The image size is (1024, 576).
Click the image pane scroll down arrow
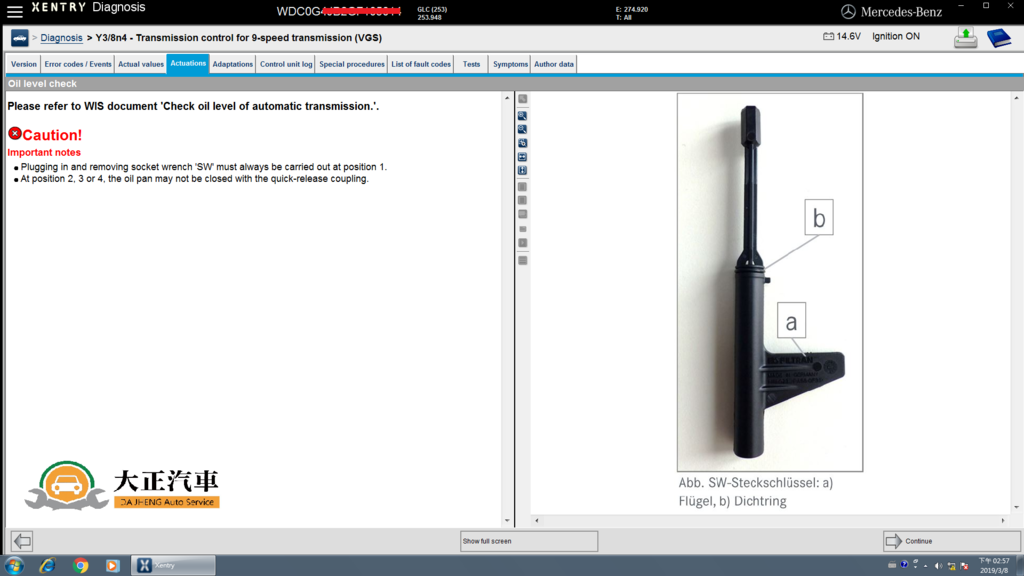tap(1016, 507)
